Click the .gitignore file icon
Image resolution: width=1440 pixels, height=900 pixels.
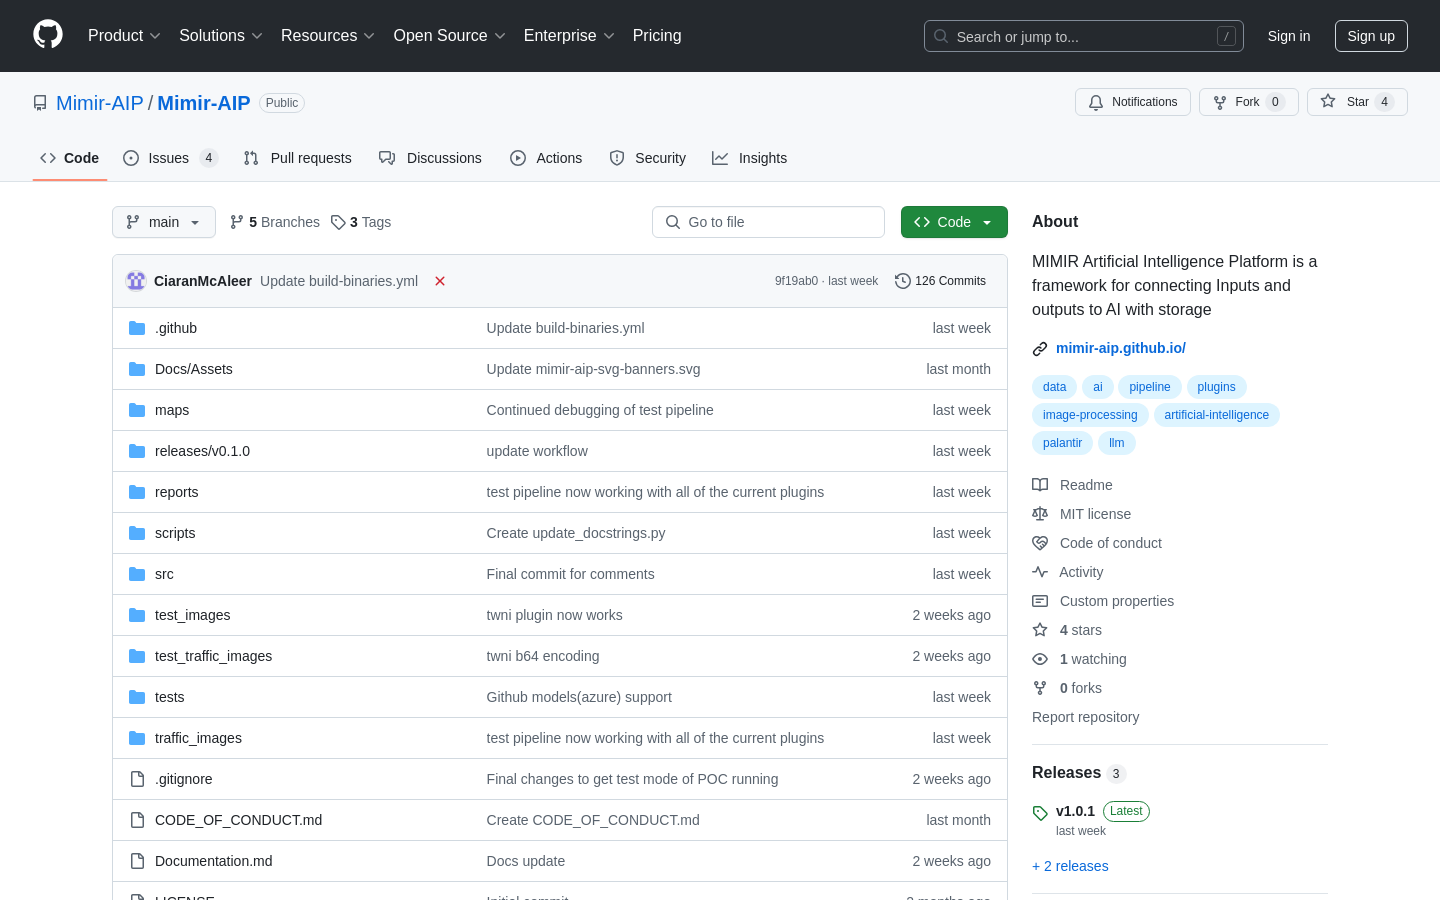137,779
